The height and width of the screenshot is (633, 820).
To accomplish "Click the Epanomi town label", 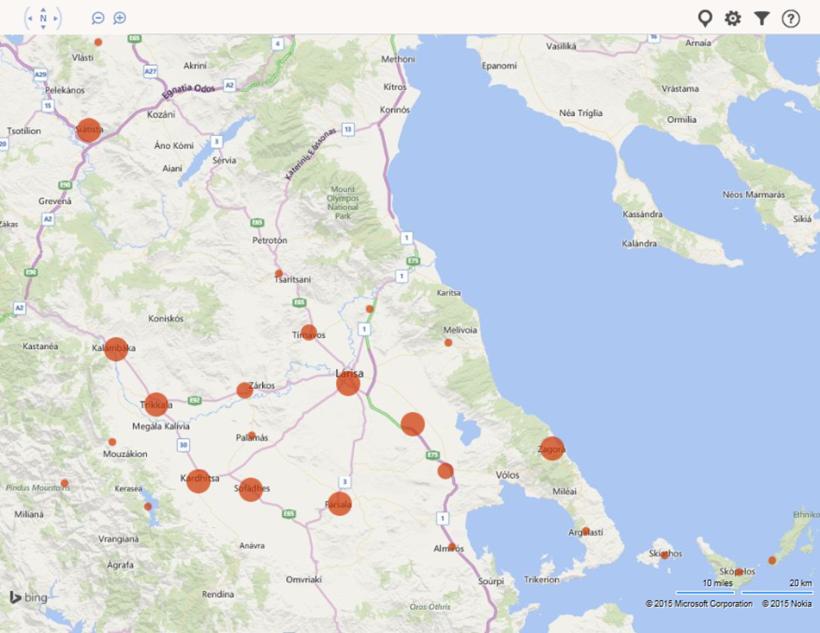I will [x=499, y=66].
